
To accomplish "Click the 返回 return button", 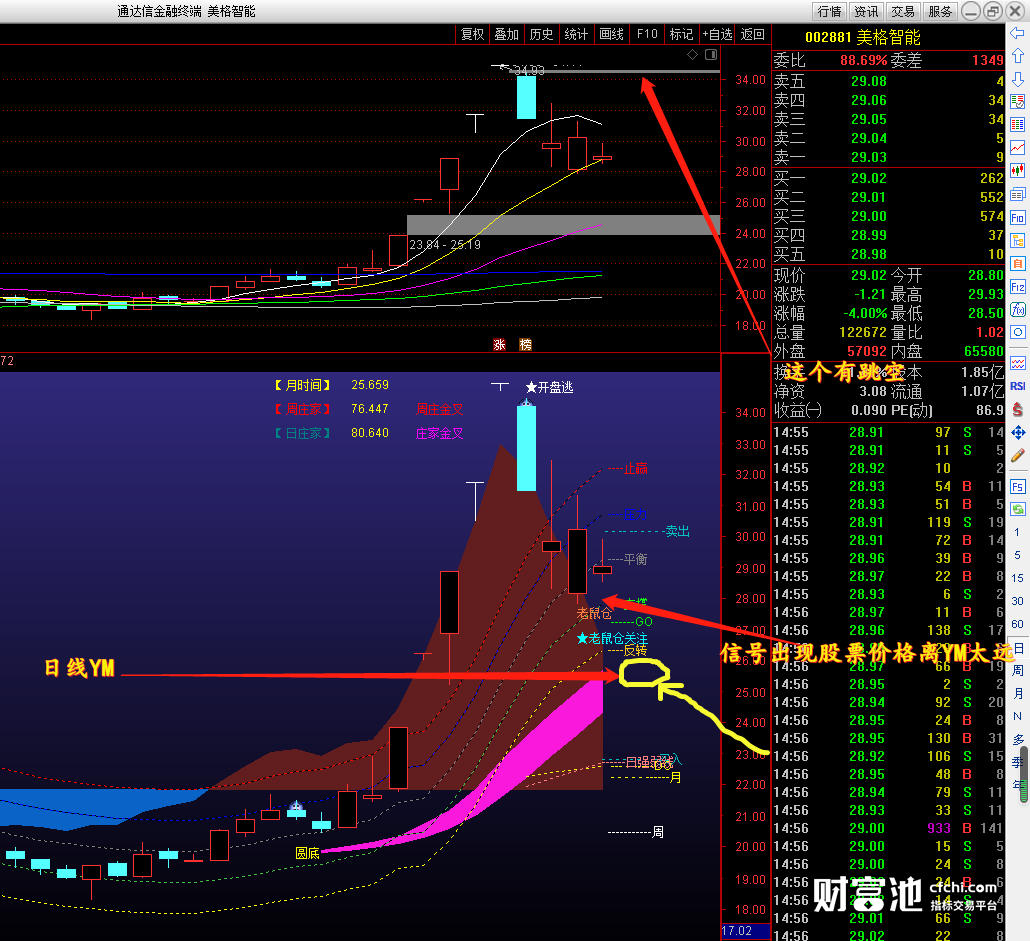I will pos(753,34).
